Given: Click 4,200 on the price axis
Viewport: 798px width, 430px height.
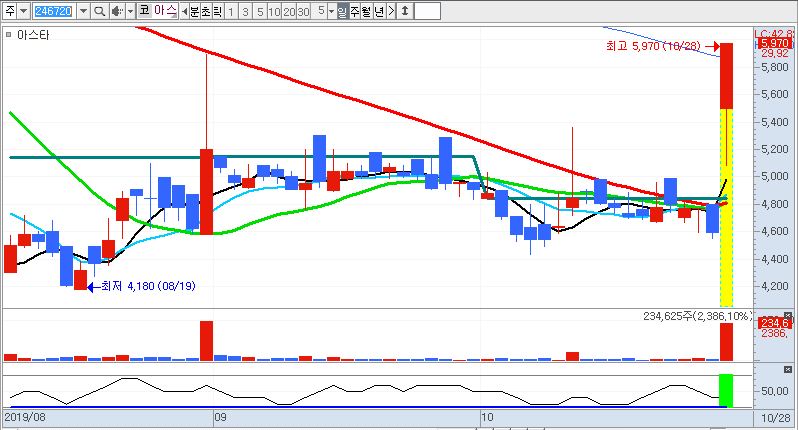Looking at the screenshot, I should pyautogui.click(x=775, y=286).
